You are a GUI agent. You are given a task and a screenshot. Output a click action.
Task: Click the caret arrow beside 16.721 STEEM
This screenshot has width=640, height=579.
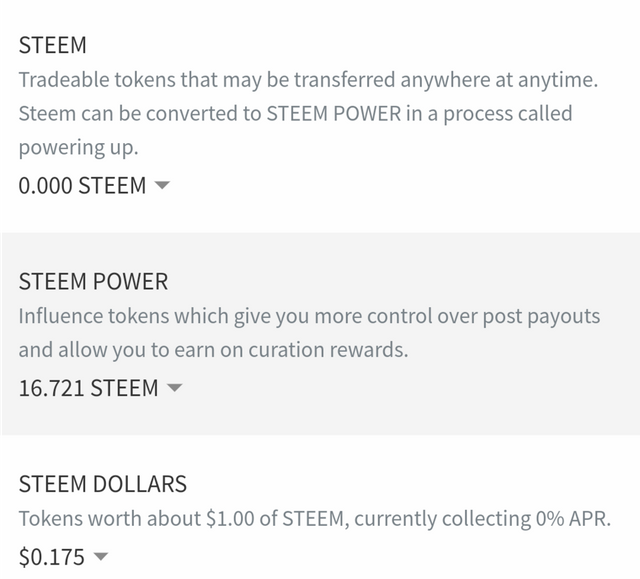pyautogui.click(x=174, y=387)
